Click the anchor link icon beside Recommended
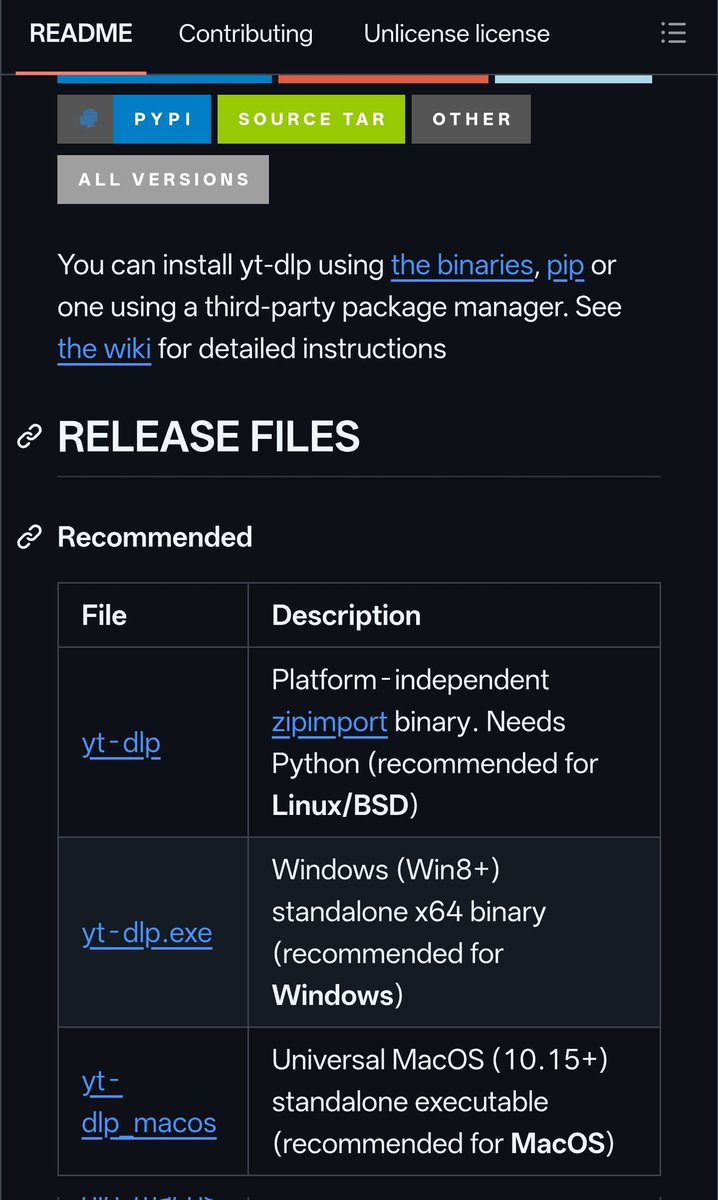 (30, 537)
